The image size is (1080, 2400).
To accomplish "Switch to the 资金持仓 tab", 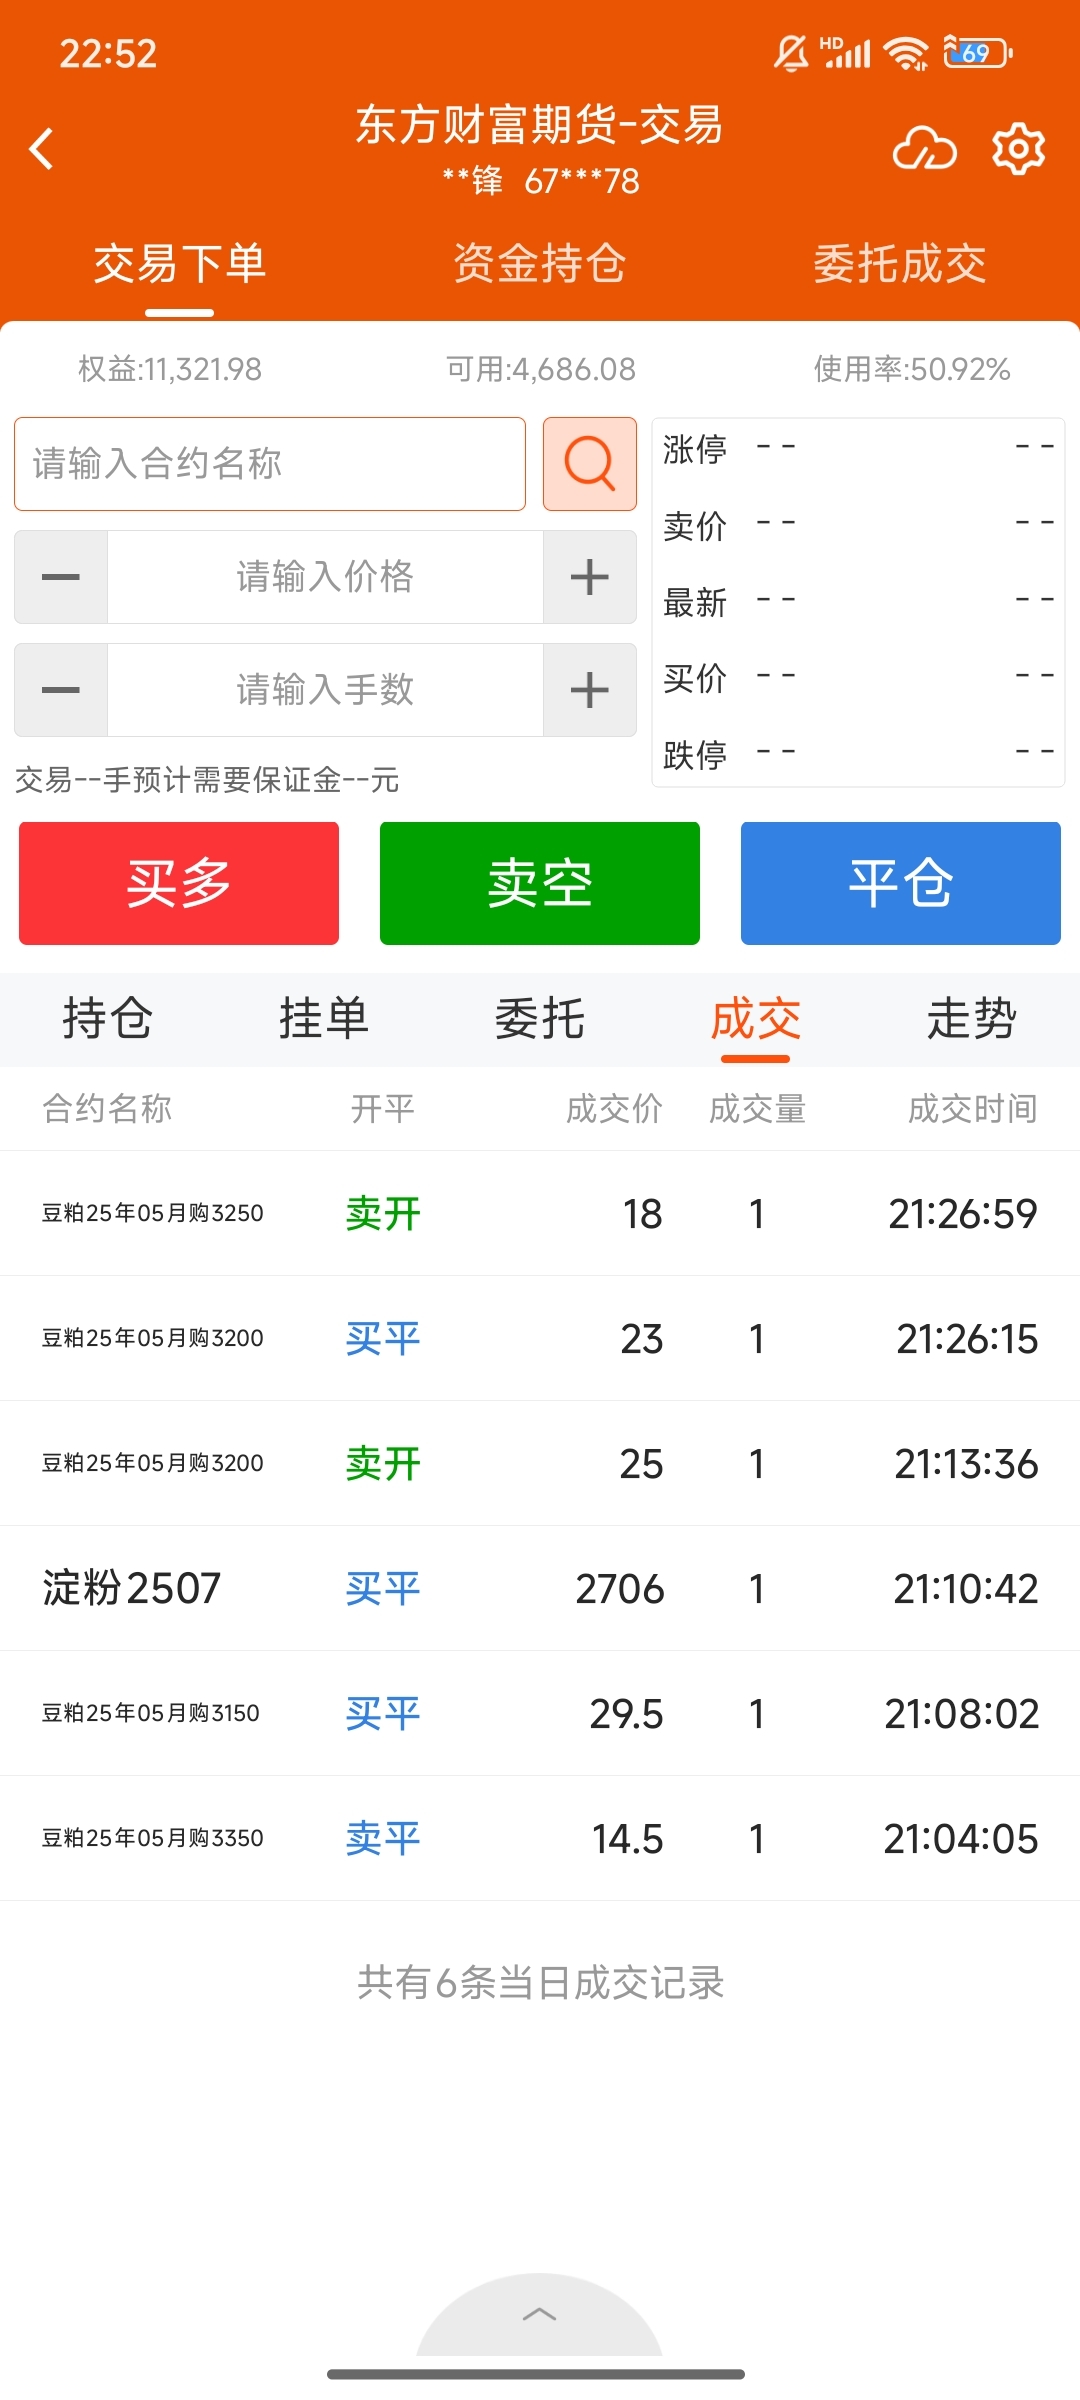I will (540, 264).
